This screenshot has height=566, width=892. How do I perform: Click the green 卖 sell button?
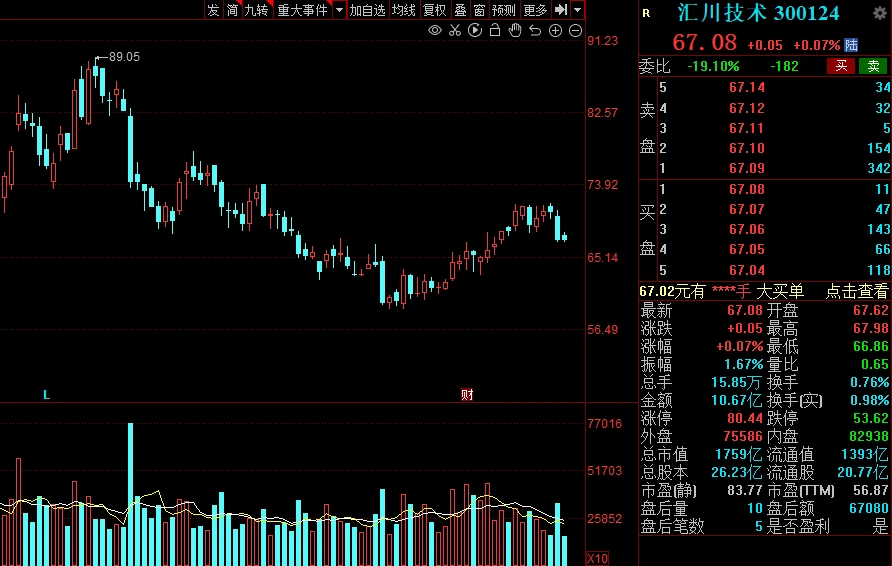873,66
